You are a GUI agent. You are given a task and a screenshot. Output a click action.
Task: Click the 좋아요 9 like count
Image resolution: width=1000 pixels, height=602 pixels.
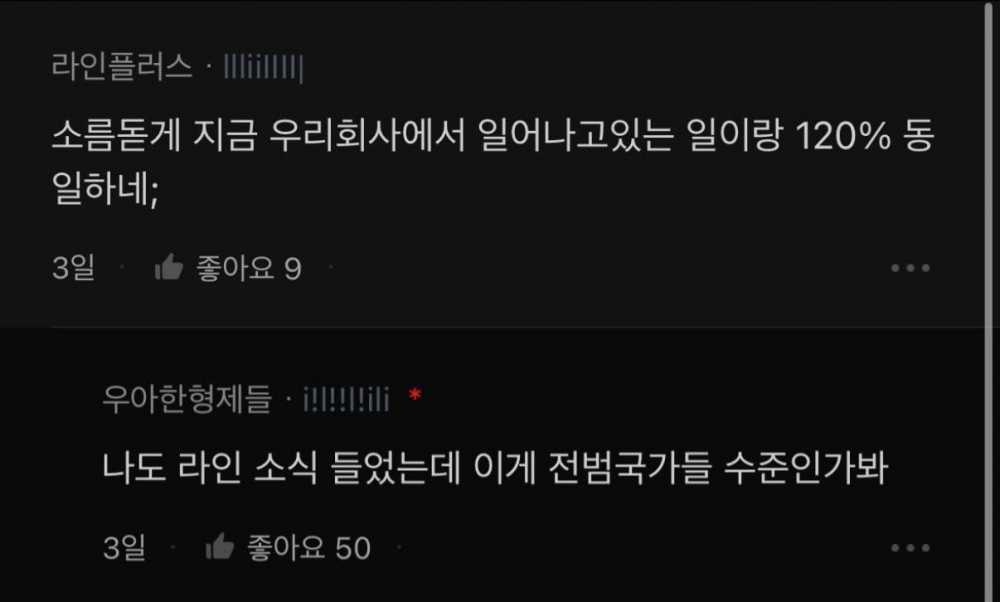coord(249,268)
